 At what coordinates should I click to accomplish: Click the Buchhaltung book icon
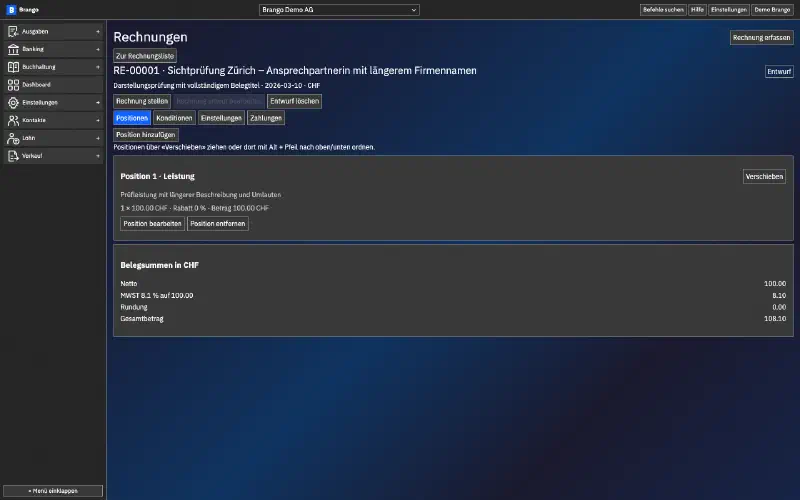pos(13,67)
